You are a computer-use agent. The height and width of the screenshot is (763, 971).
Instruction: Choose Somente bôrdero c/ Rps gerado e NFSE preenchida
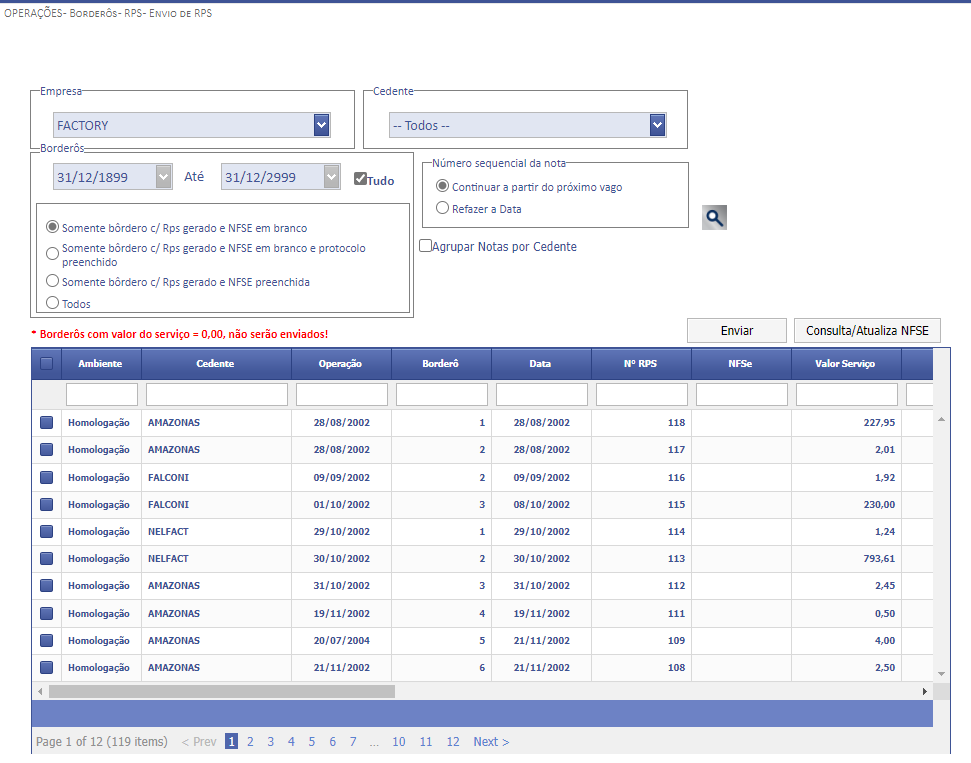tap(53, 282)
